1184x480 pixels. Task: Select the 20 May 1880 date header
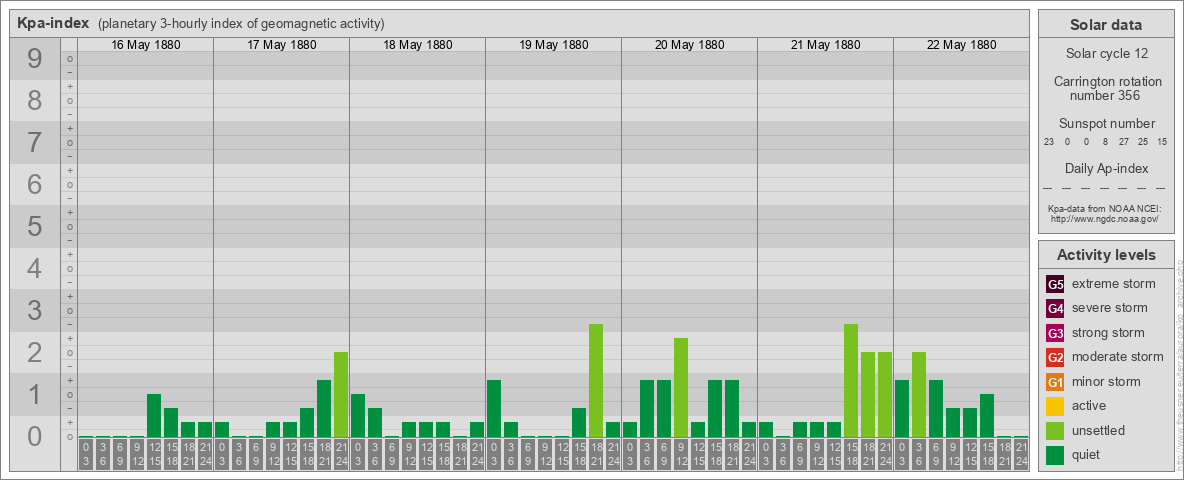[689, 45]
